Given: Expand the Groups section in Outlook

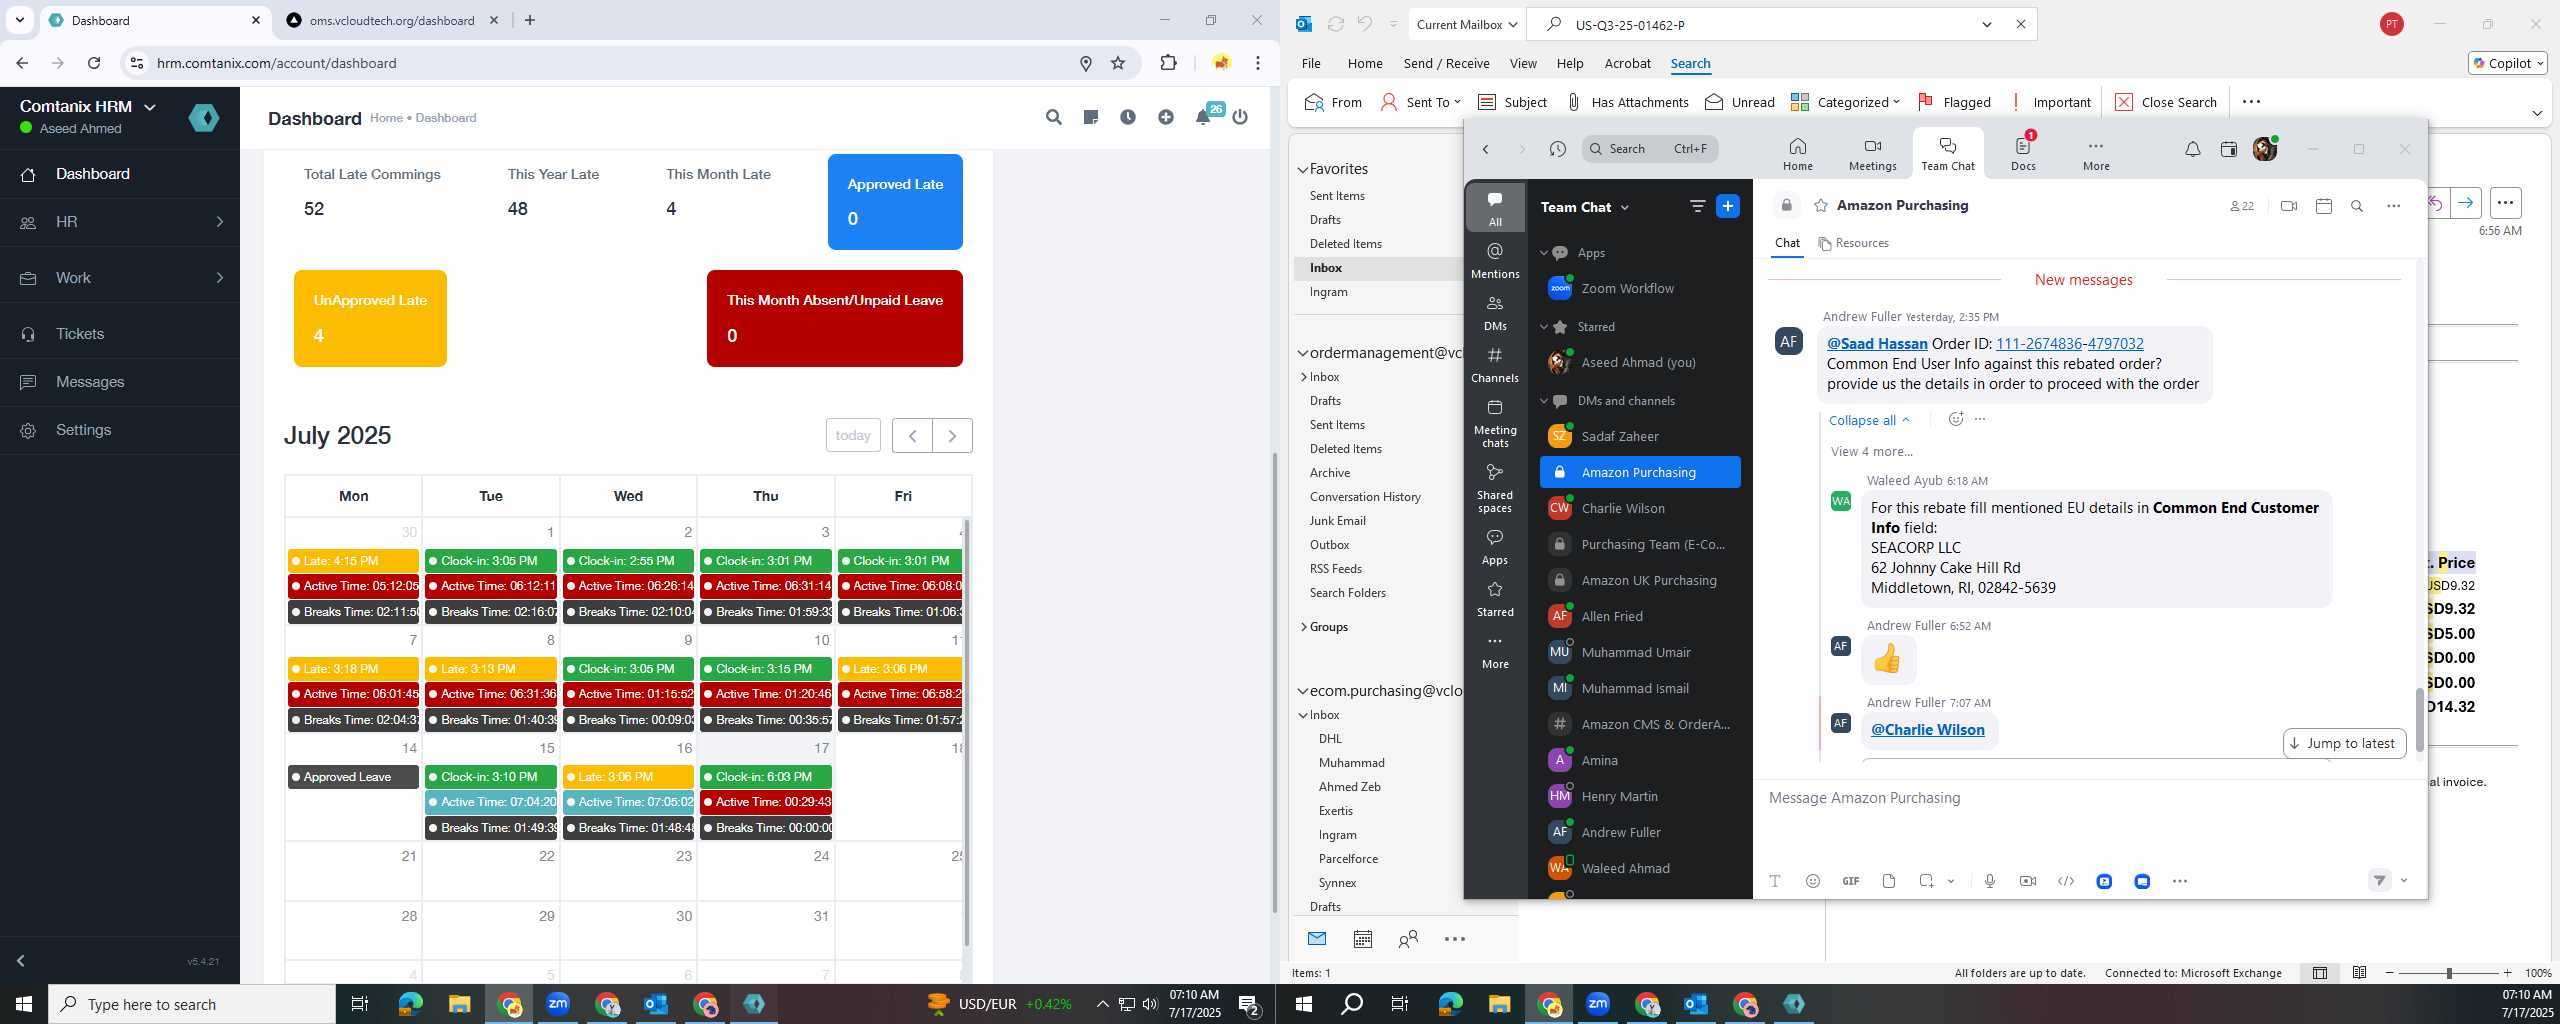Looking at the screenshot, I should click(x=1303, y=627).
